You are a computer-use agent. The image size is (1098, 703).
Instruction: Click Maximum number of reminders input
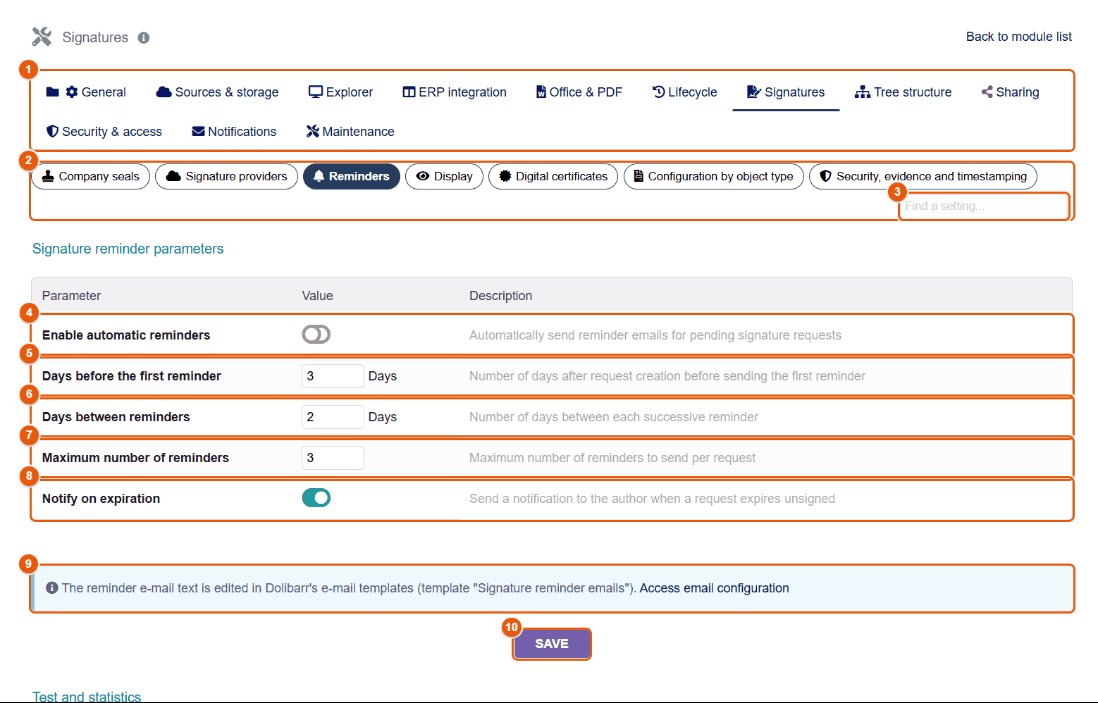(x=333, y=457)
